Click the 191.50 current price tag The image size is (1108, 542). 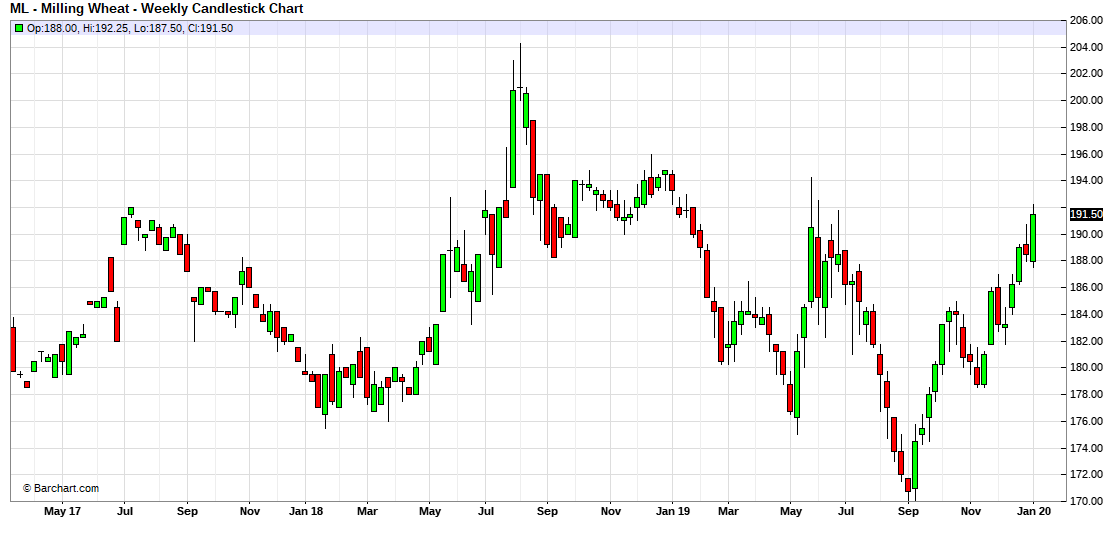[x=1085, y=214]
